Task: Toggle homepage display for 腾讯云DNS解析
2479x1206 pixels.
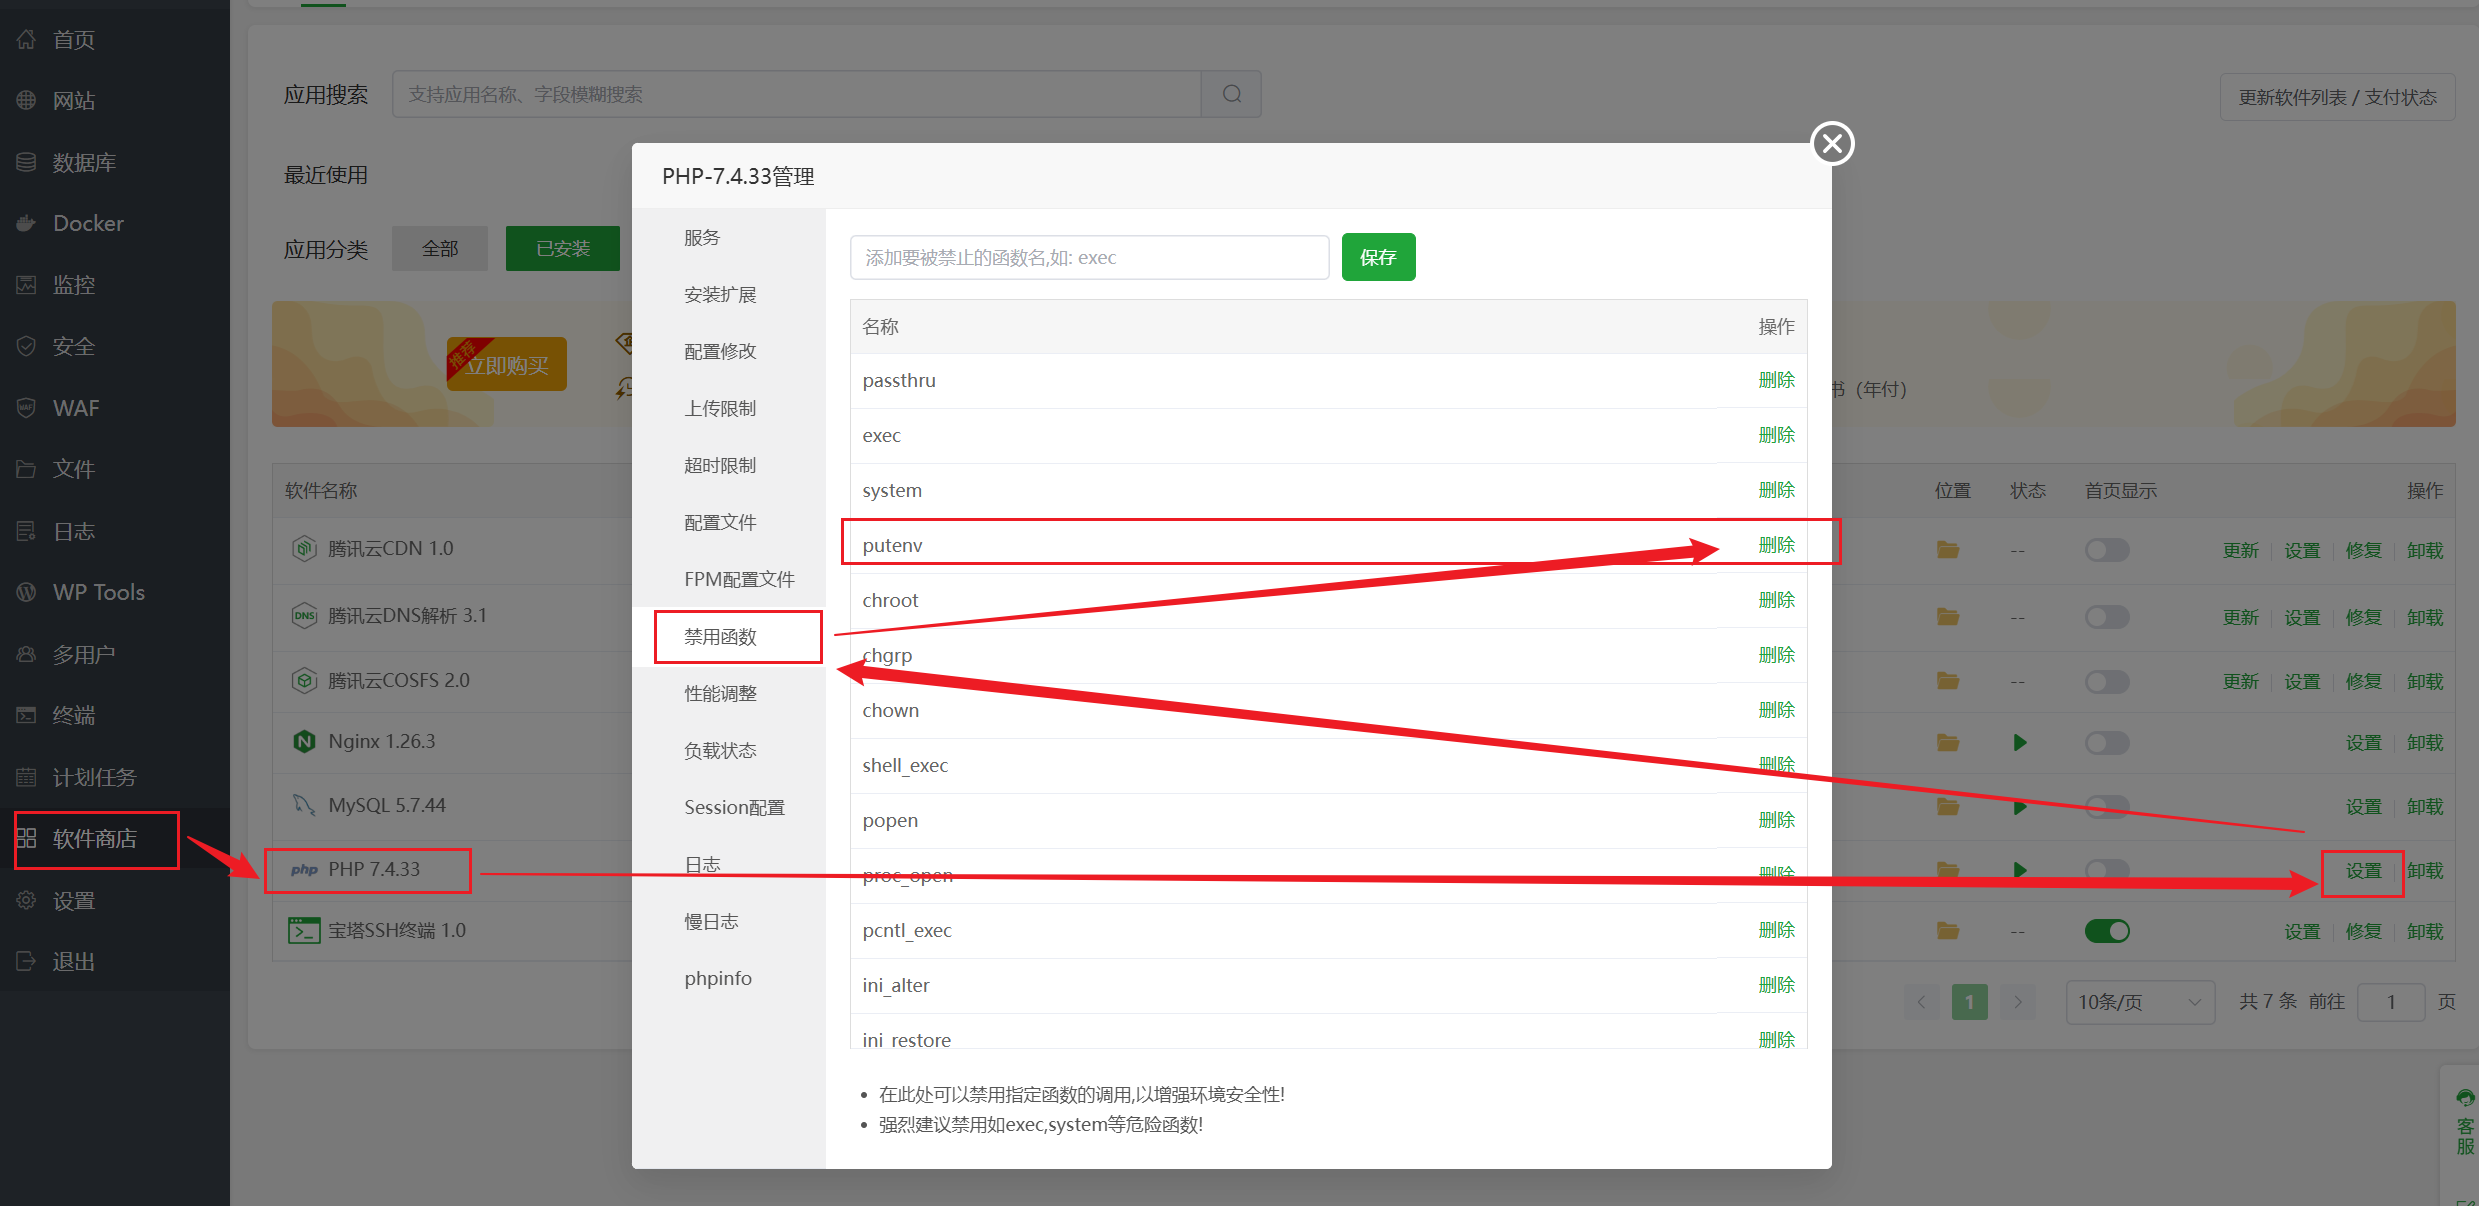Action: [x=2107, y=617]
